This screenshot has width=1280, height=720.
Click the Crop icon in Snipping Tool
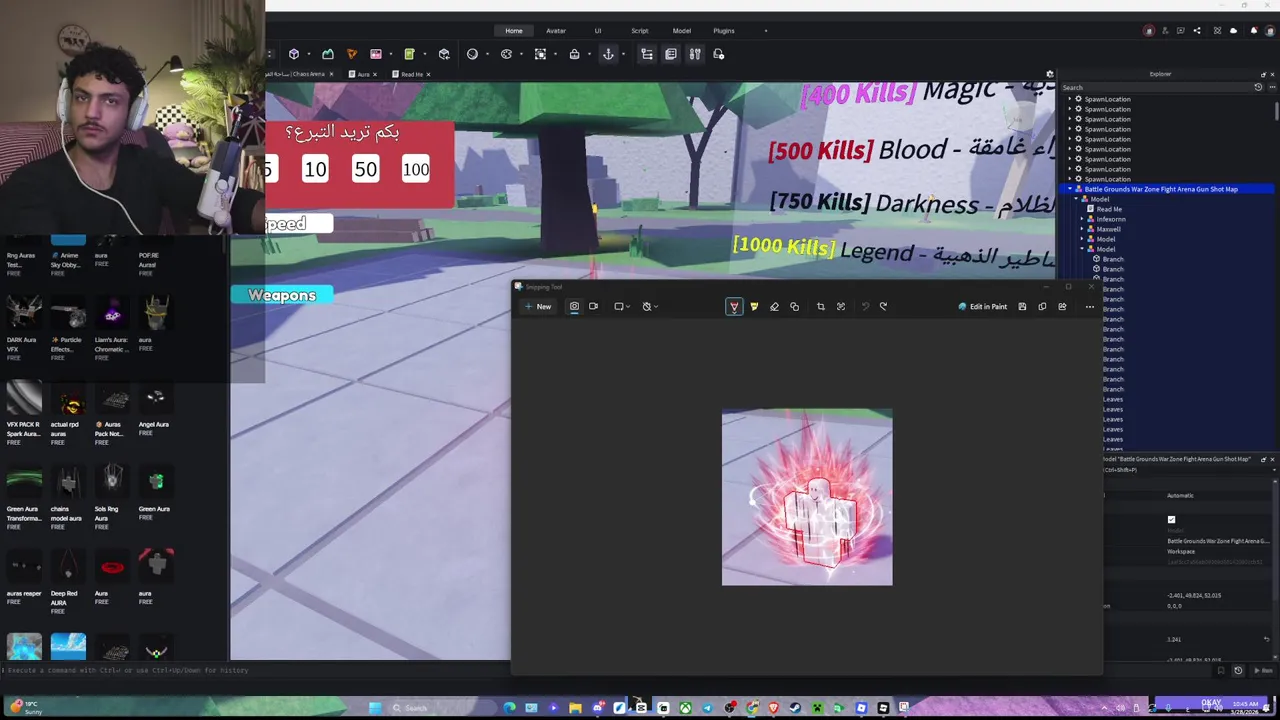point(820,306)
